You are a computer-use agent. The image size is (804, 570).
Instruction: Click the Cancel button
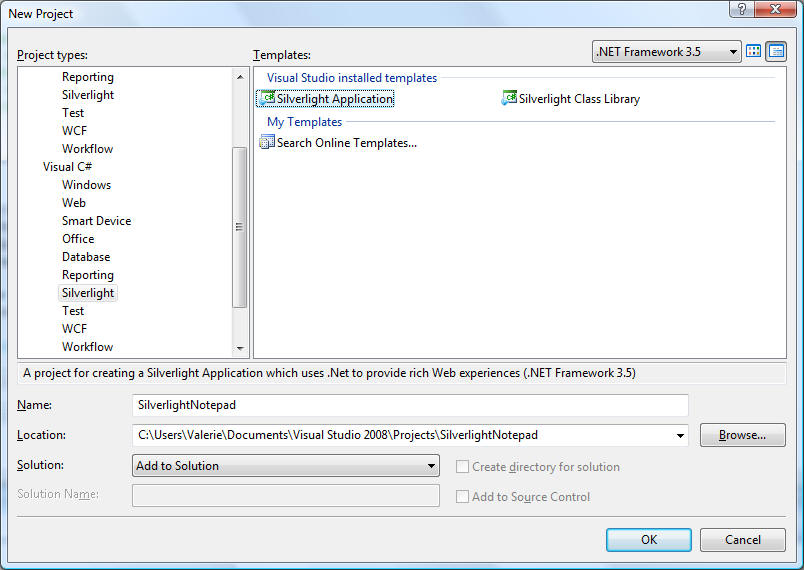(742, 540)
